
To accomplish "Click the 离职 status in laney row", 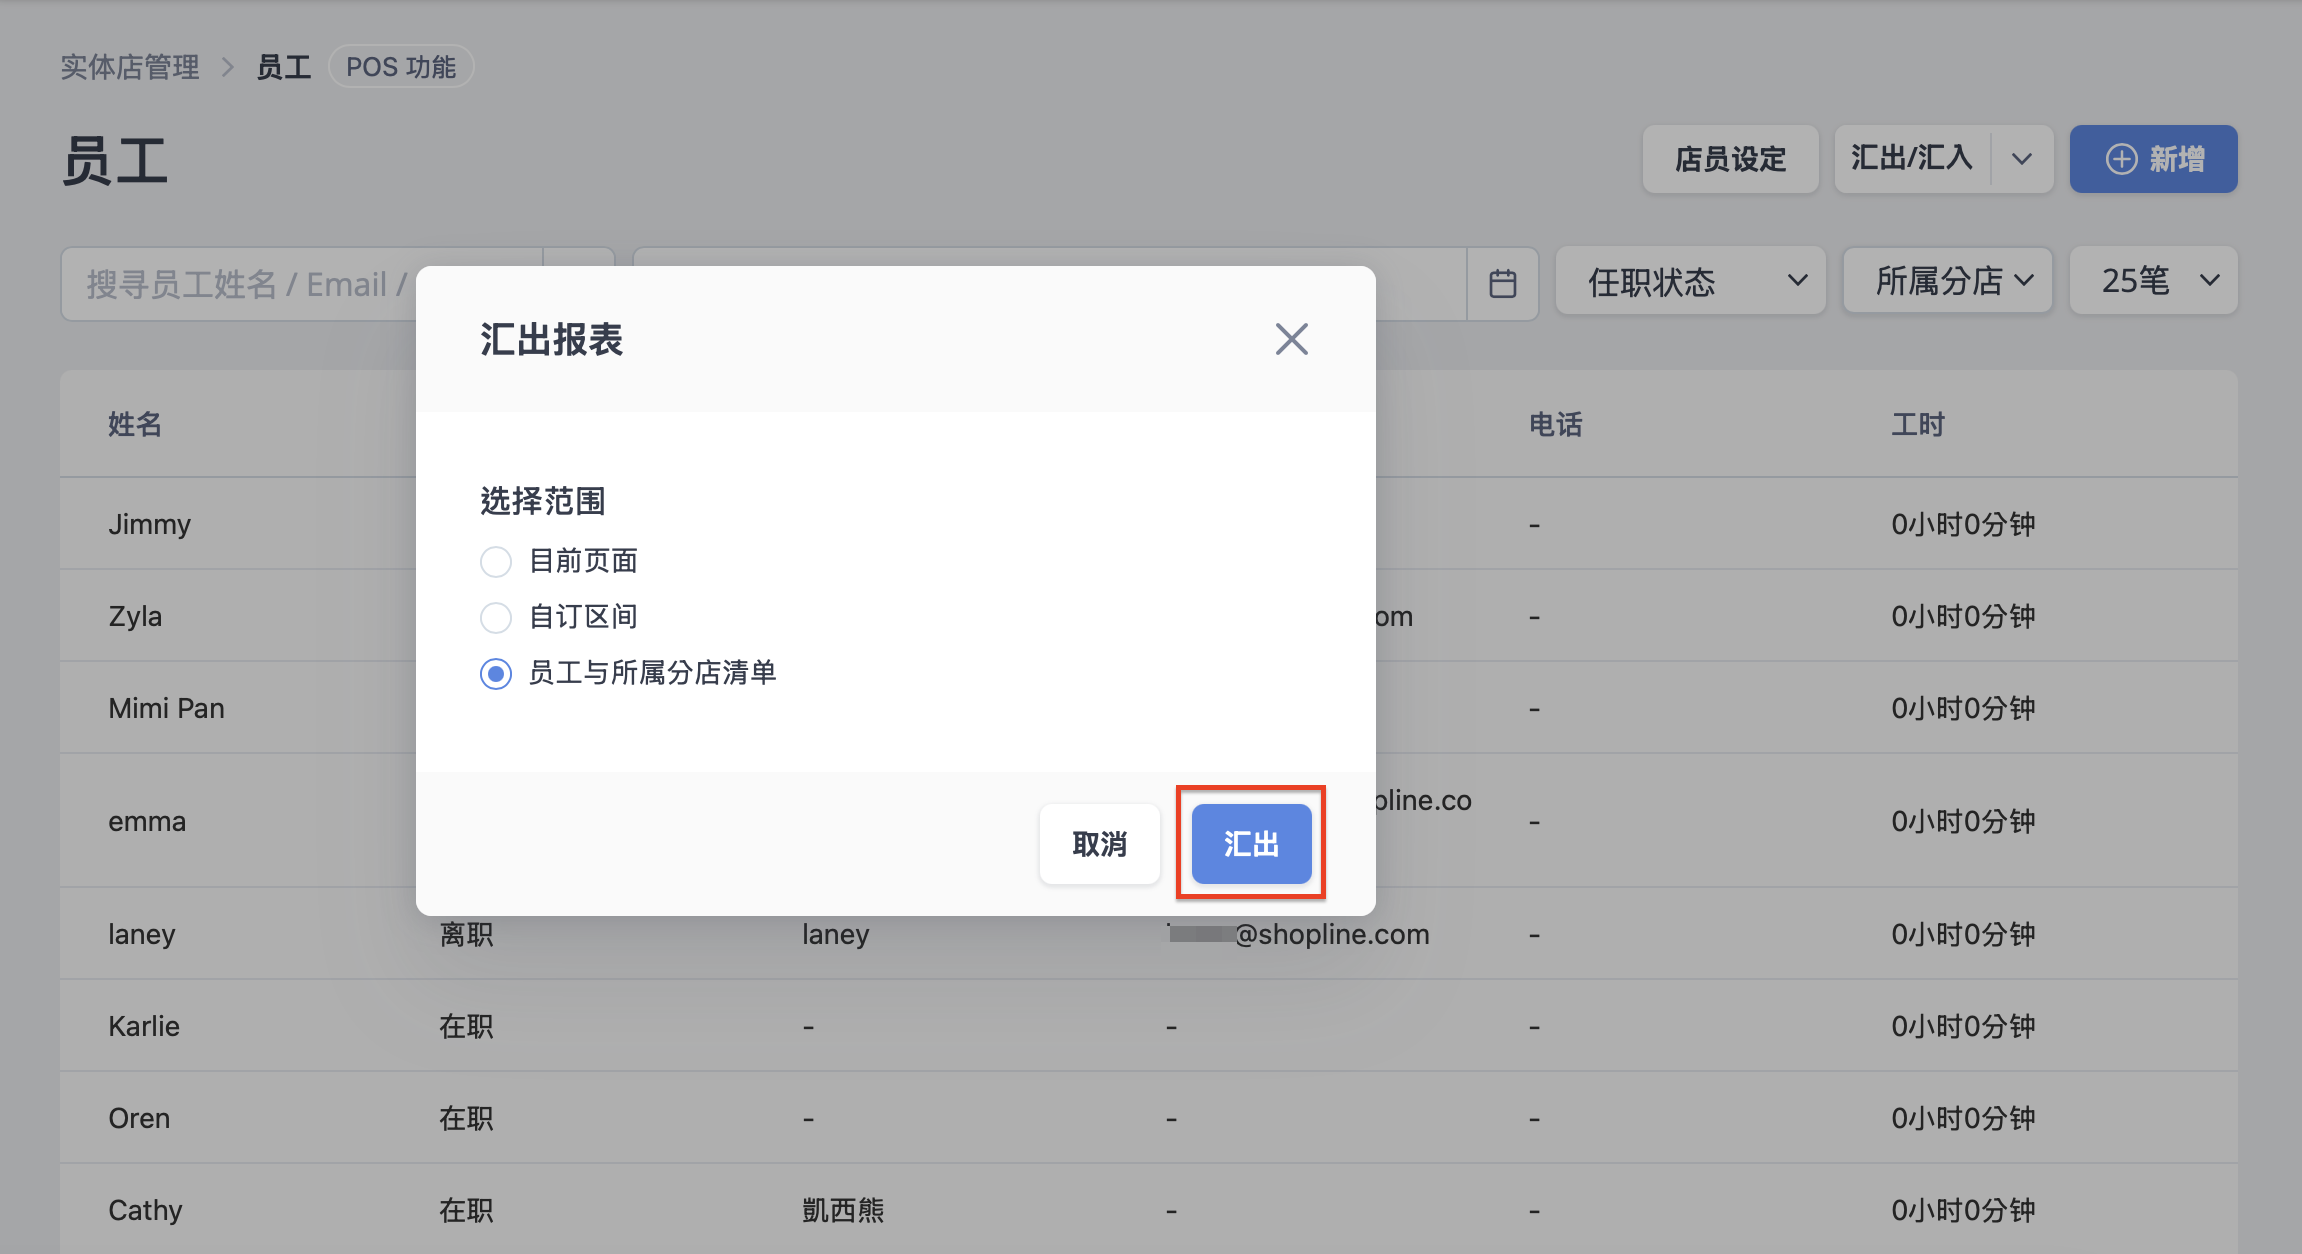I will coord(466,934).
